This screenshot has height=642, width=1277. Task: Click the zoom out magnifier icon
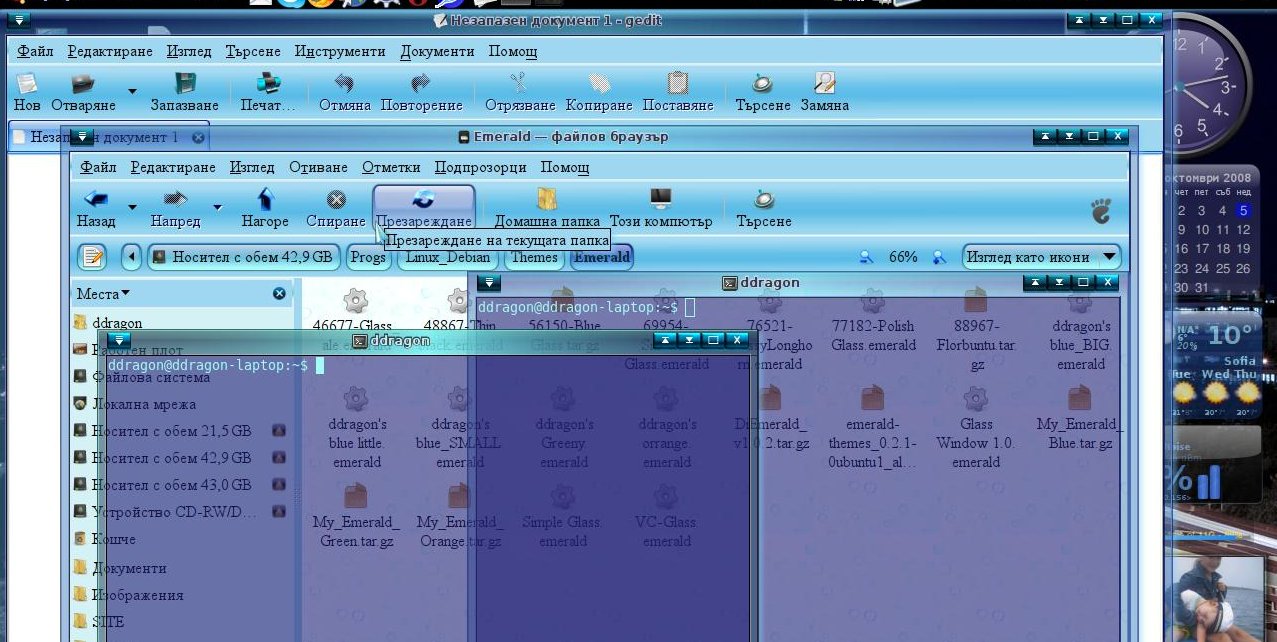[866, 257]
